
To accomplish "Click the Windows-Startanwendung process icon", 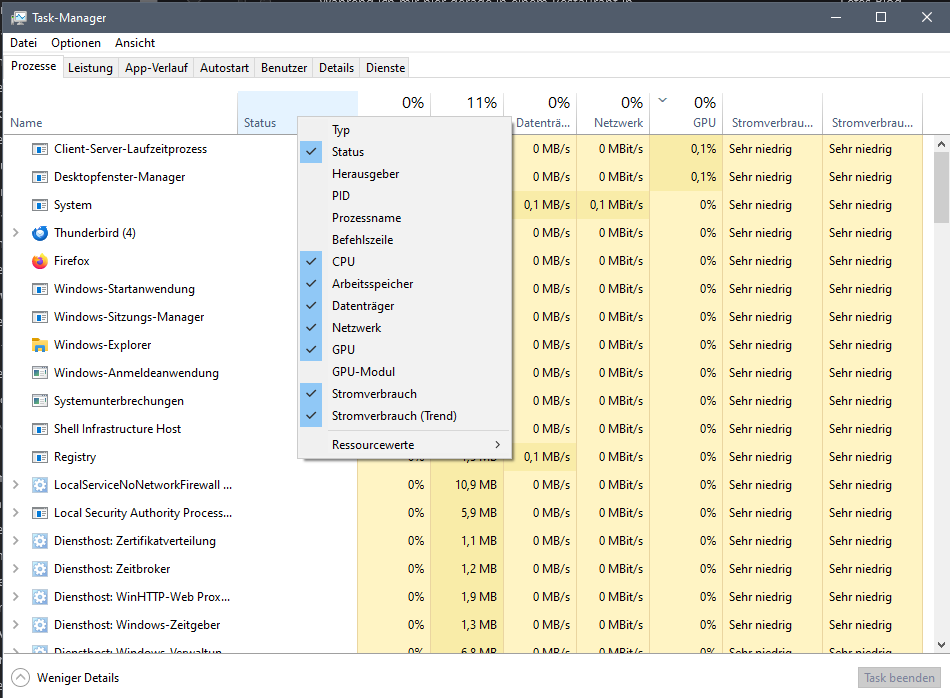I will [x=39, y=289].
